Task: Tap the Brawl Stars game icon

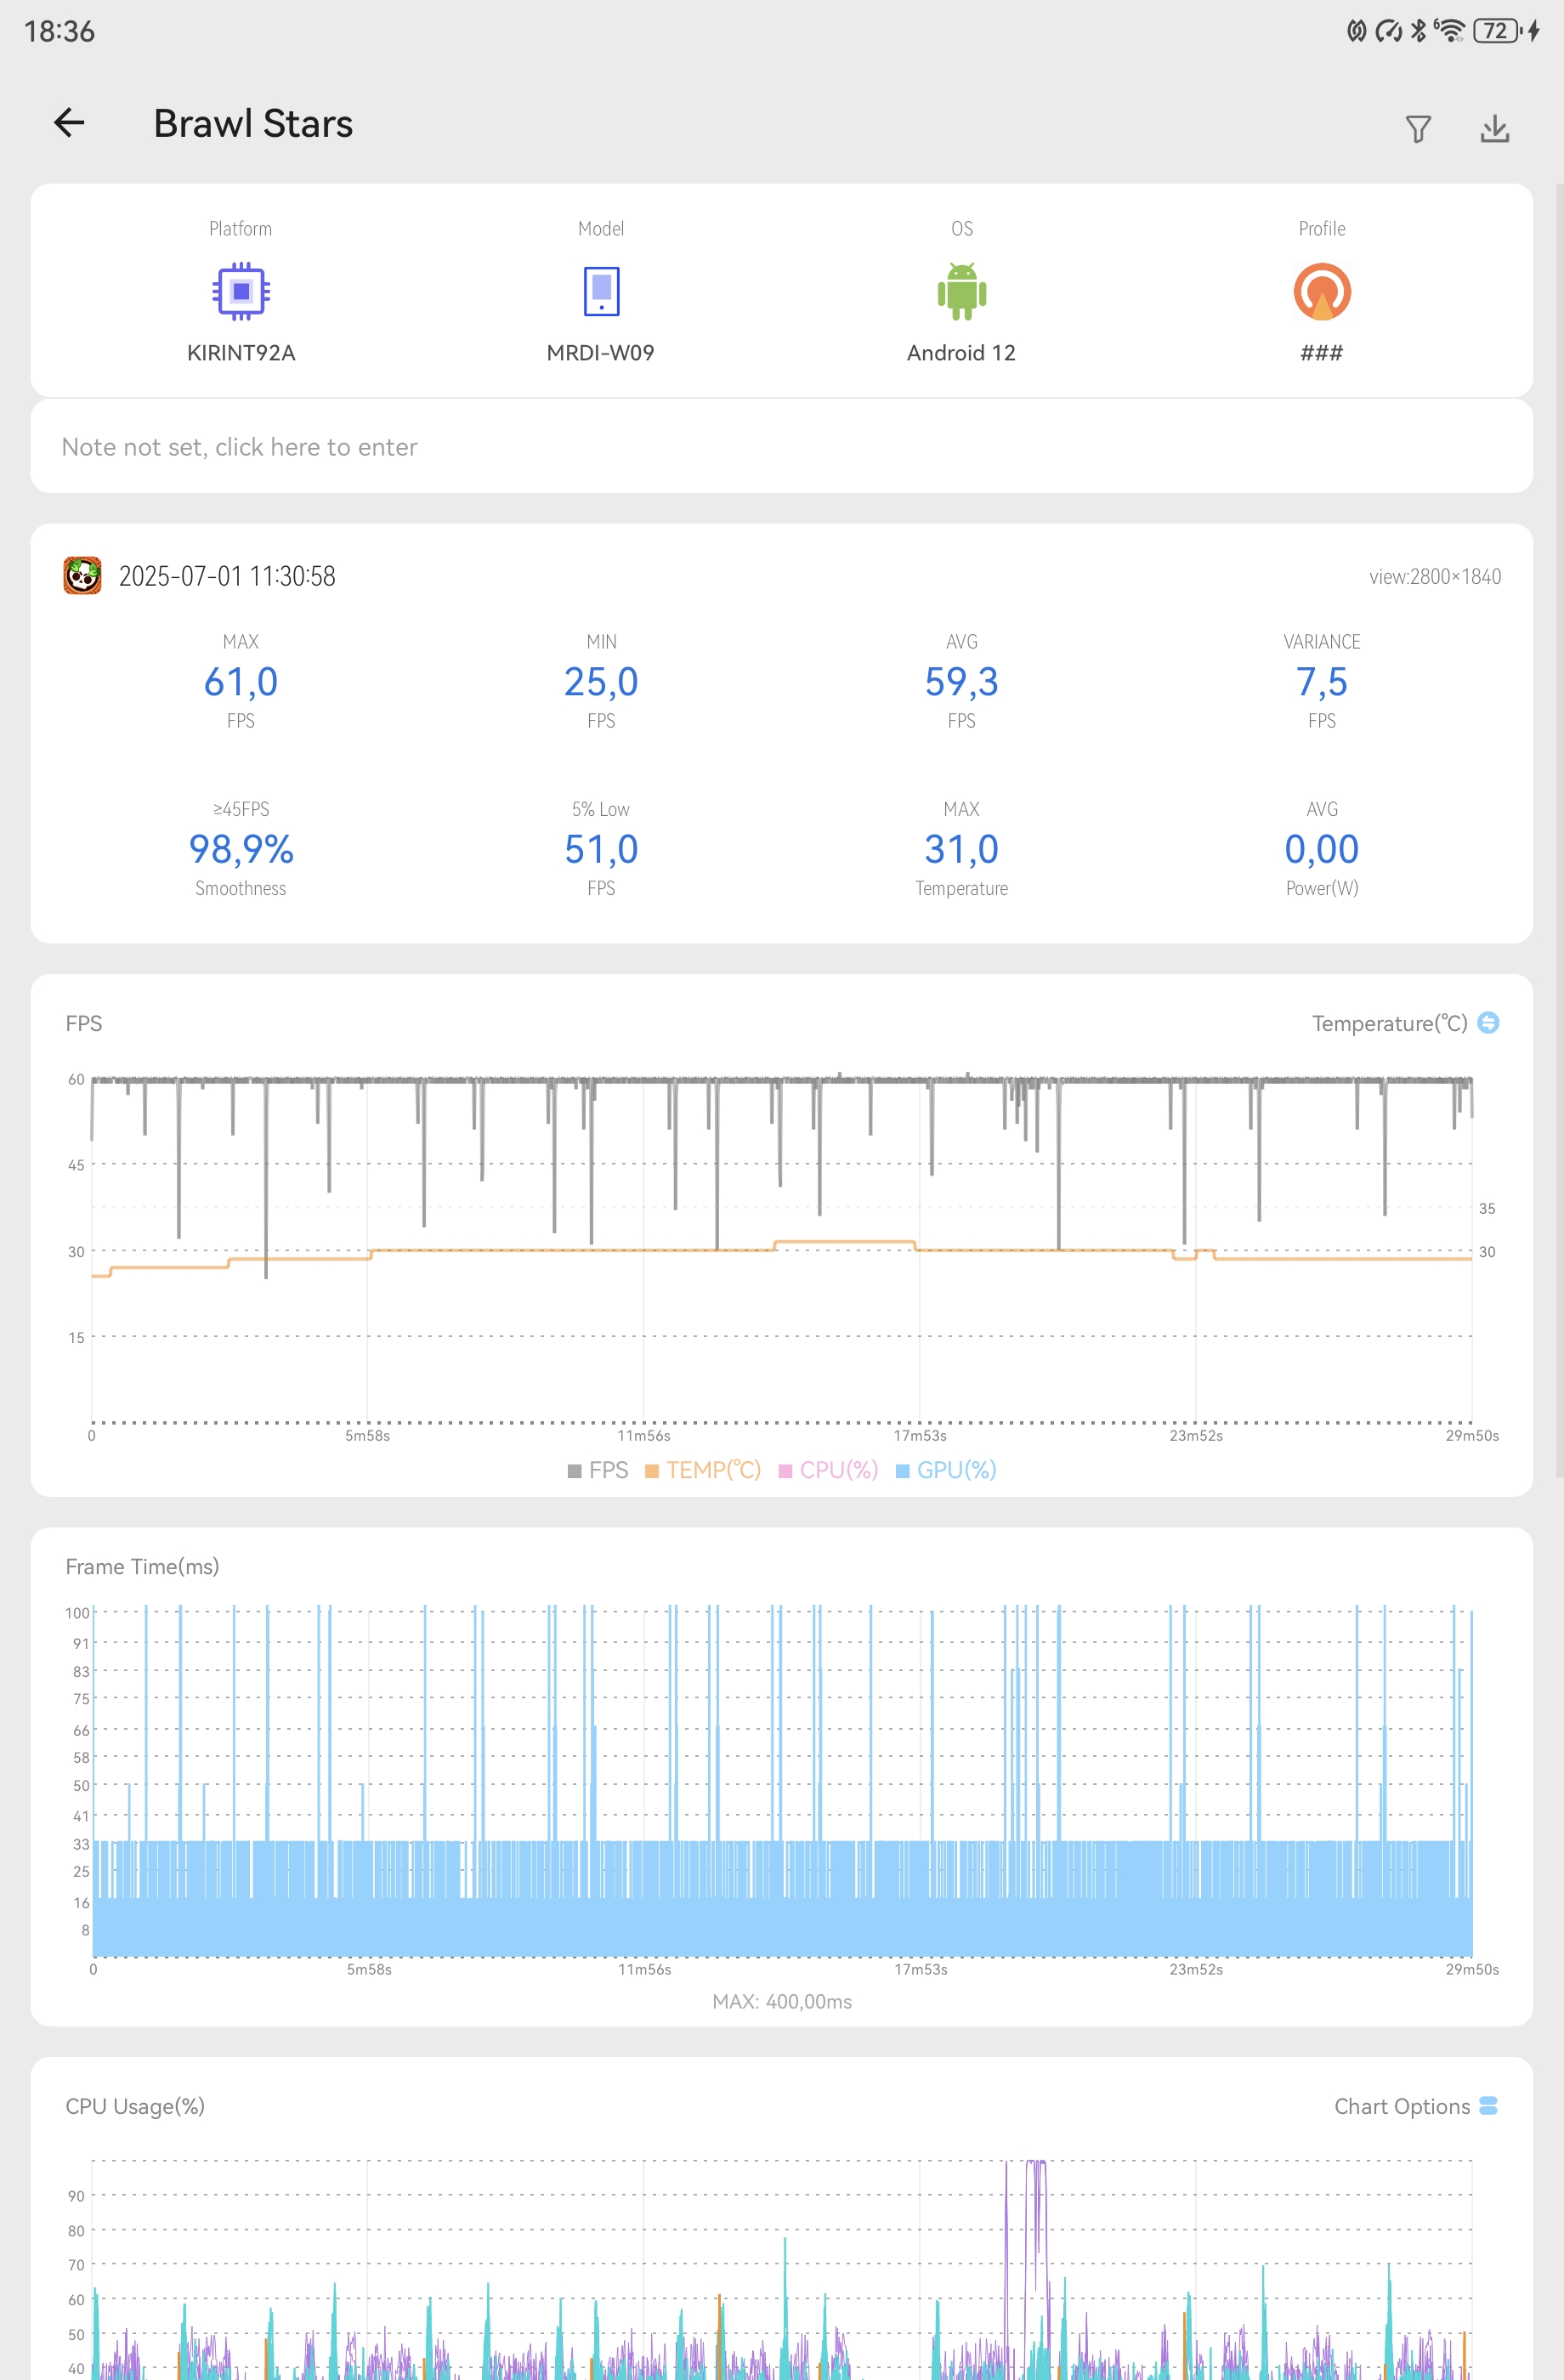Action: click(82, 575)
